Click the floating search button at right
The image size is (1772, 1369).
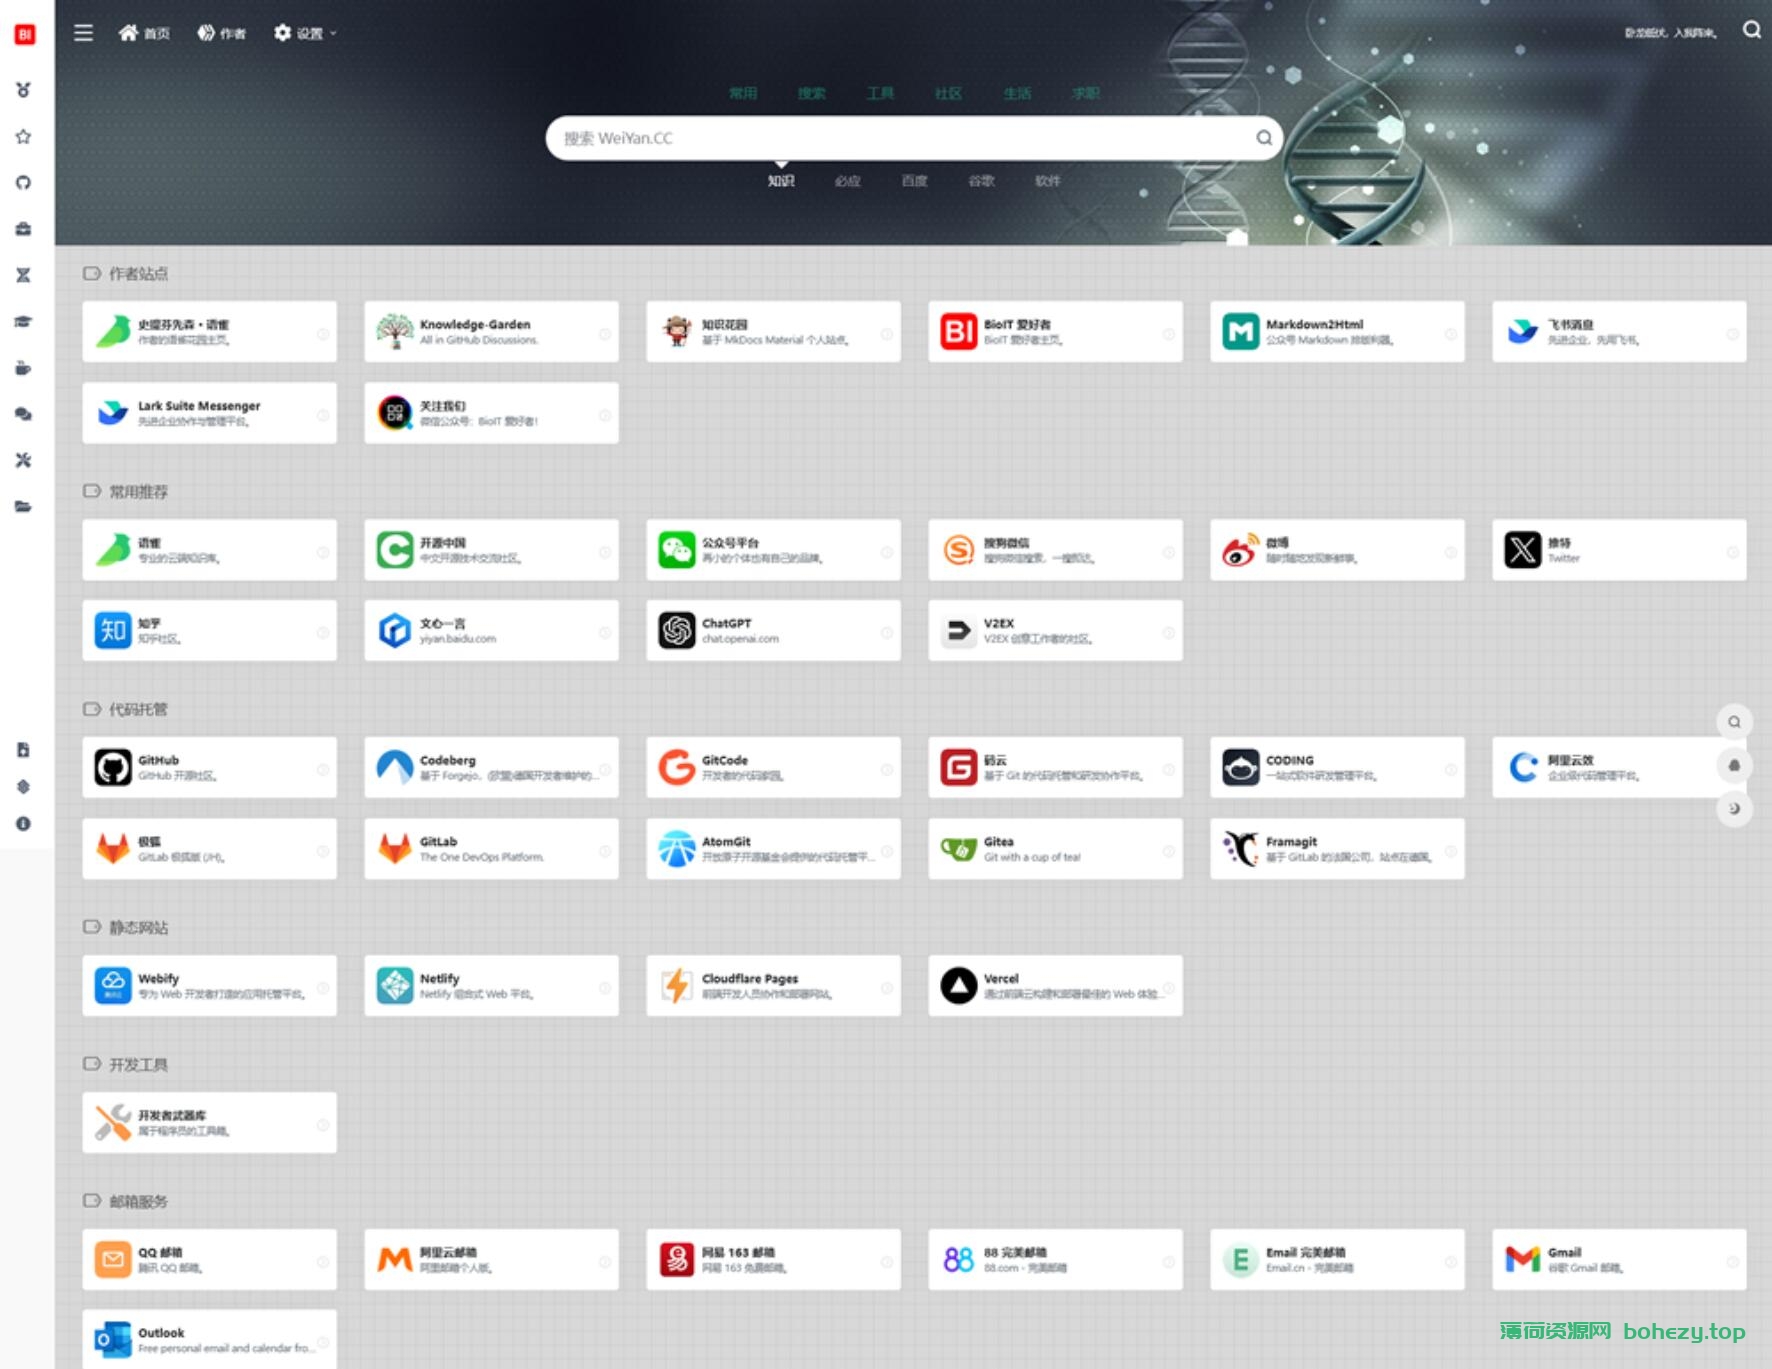[x=1735, y=722]
